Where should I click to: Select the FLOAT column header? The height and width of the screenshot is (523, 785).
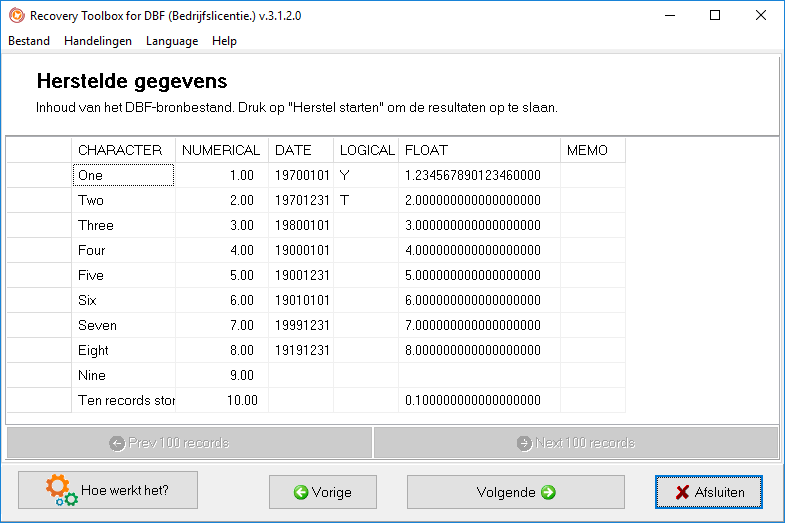click(479, 150)
